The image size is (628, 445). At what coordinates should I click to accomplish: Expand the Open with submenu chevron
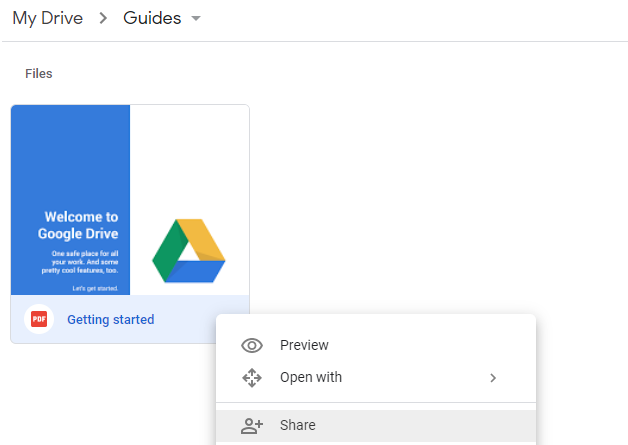(x=493, y=378)
